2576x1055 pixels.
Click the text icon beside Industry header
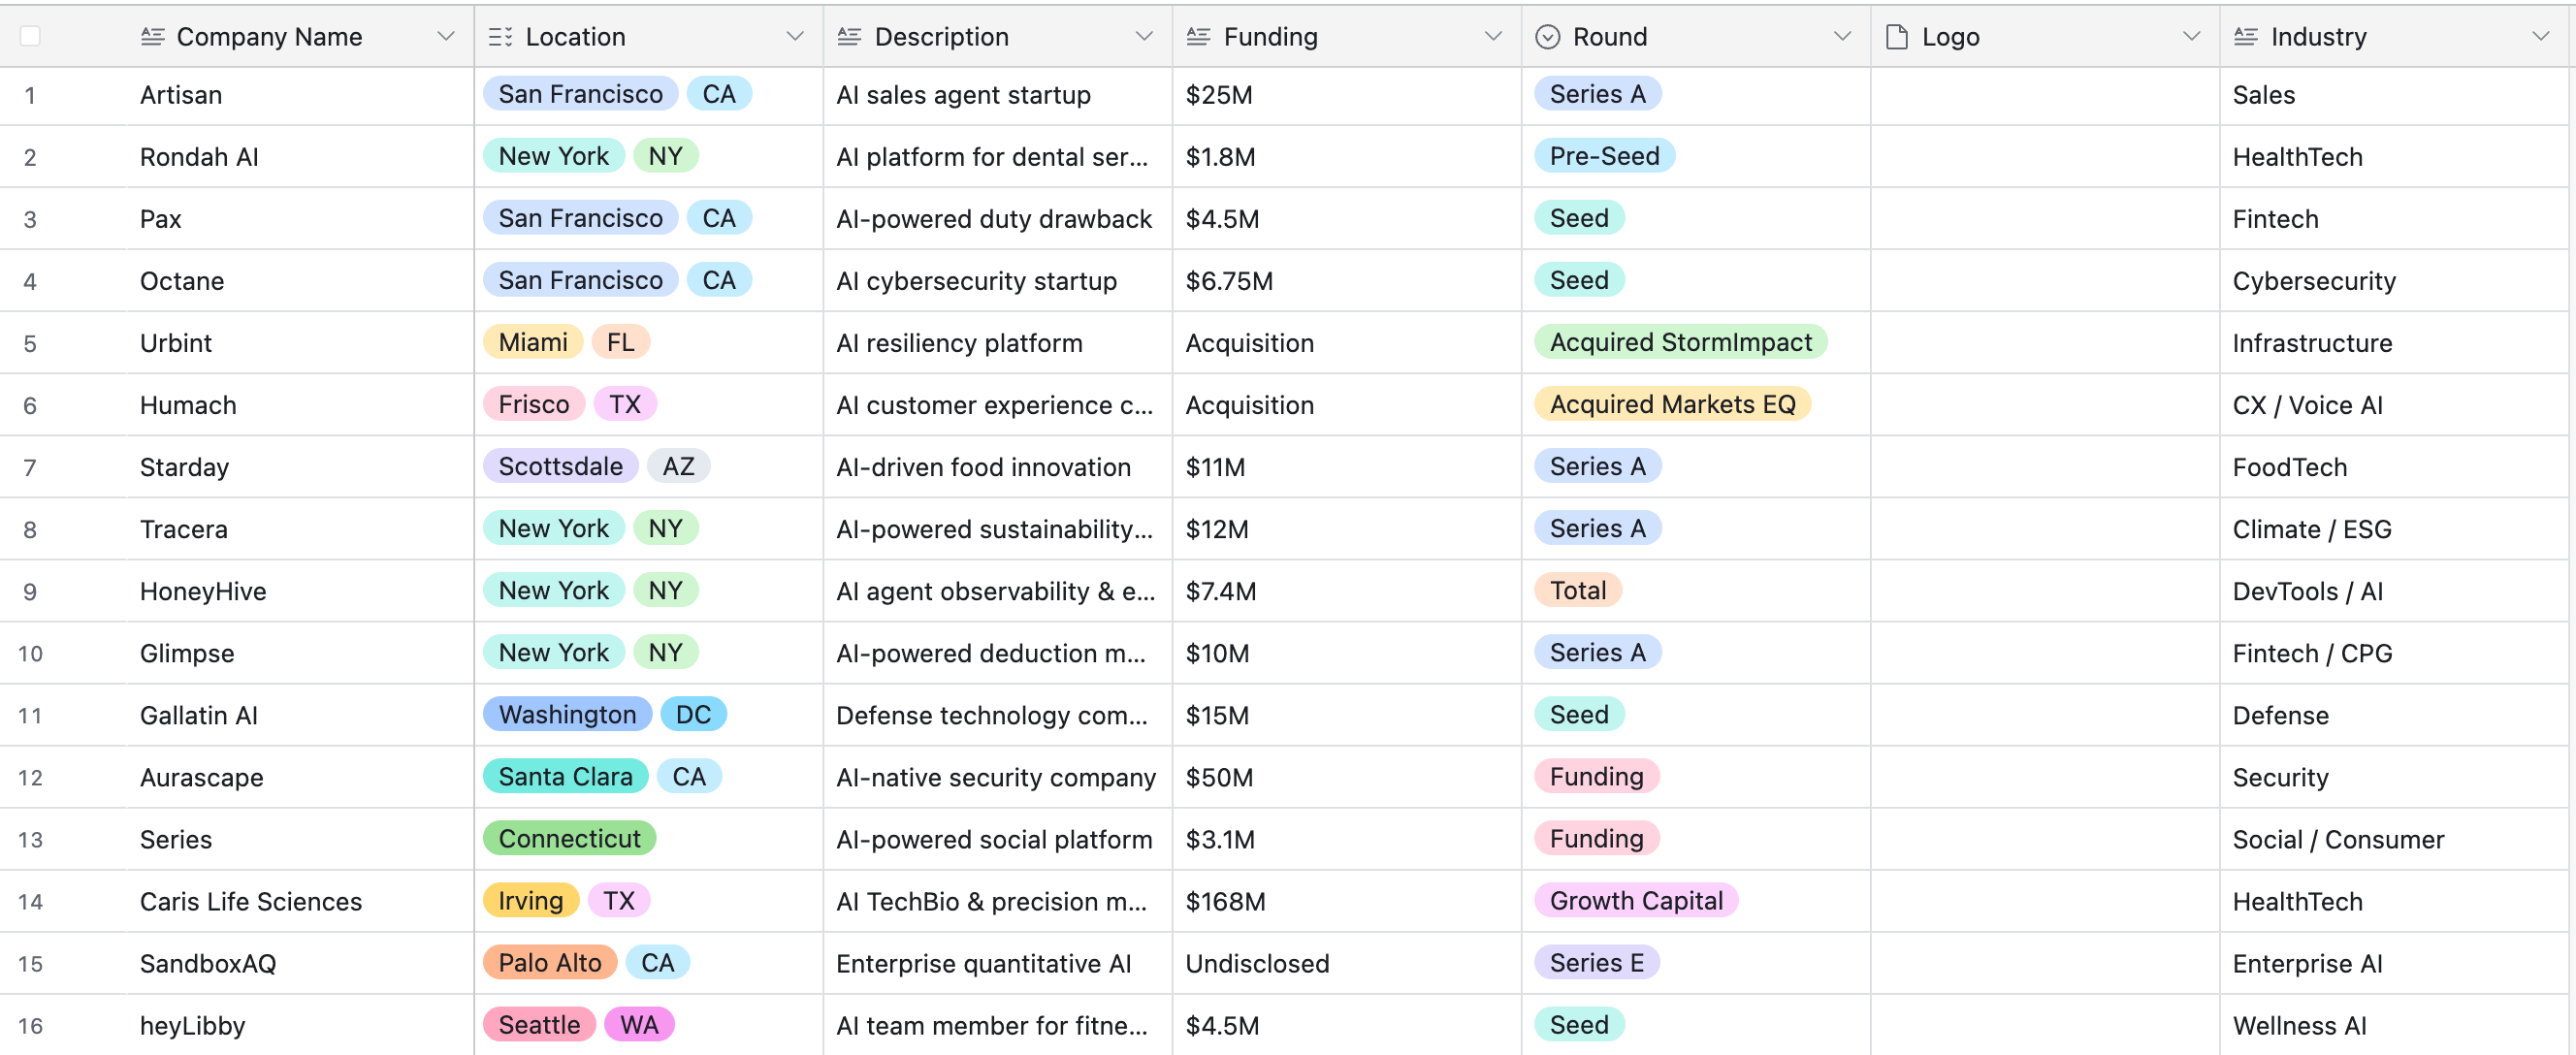pyautogui.click(x=2245, y=37)
